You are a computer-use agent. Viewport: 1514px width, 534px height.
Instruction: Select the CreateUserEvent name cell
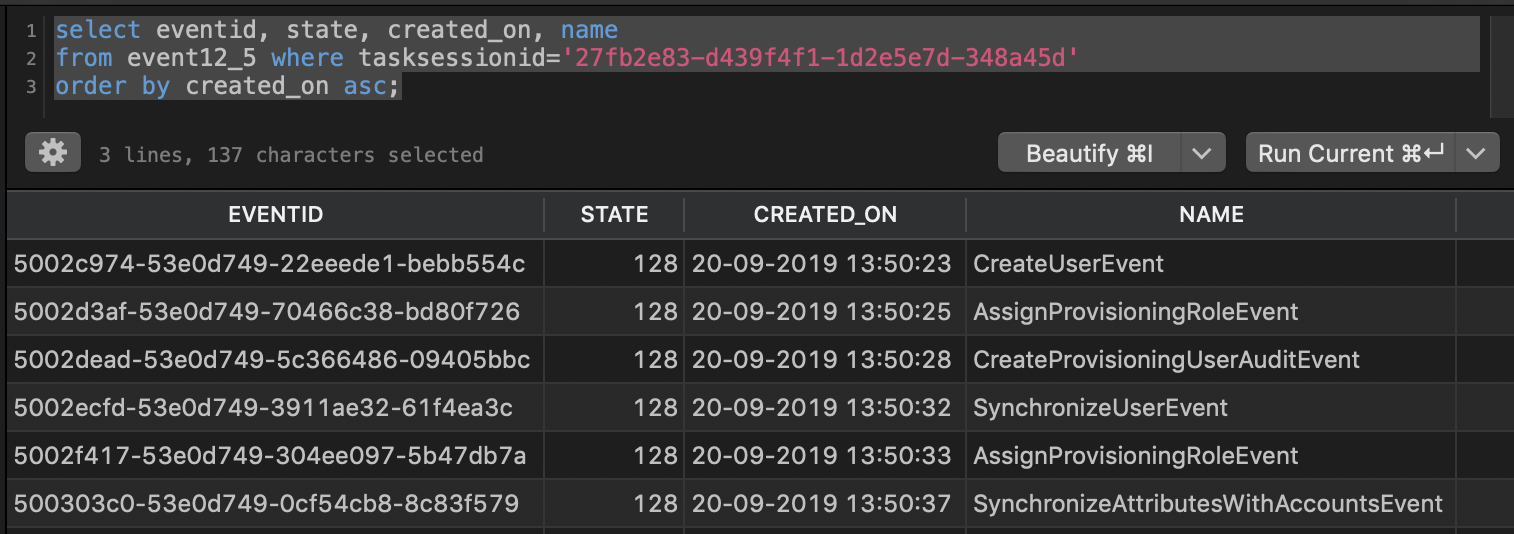[x=1068, y=264]
